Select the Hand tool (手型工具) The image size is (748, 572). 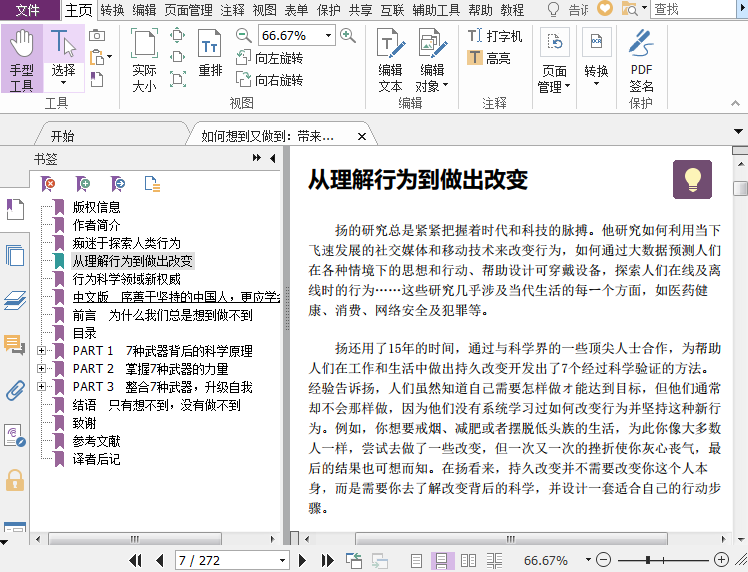21,58
